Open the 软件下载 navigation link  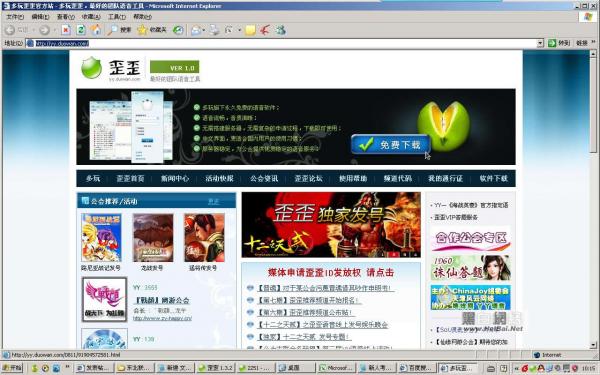494,179
